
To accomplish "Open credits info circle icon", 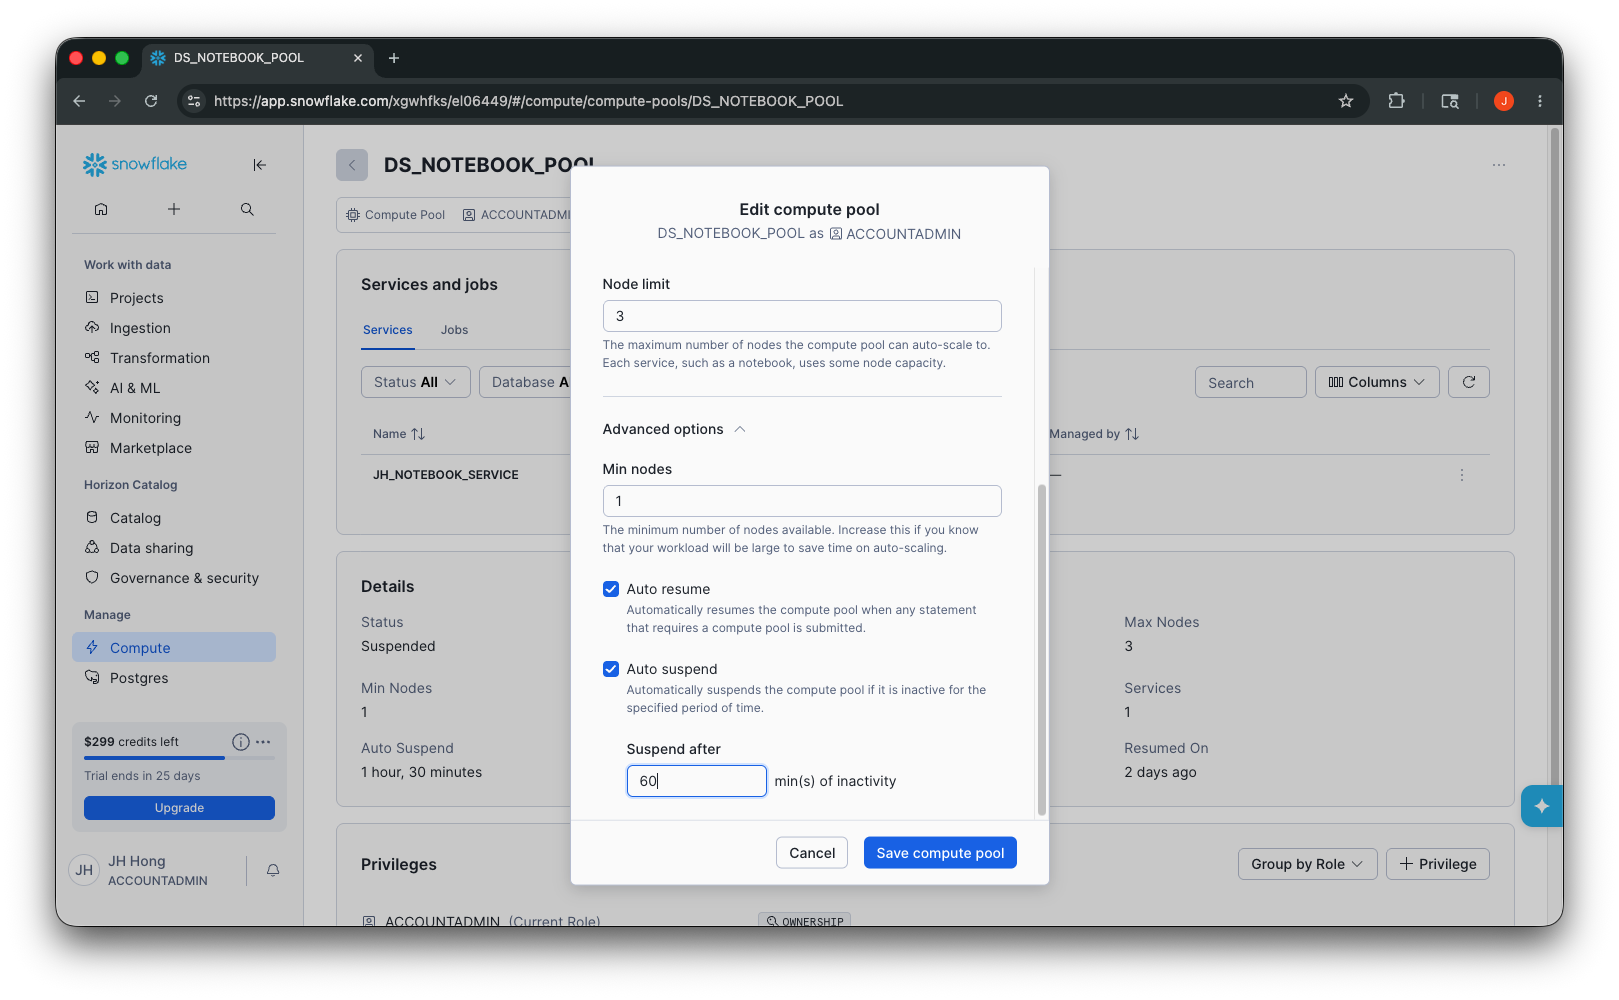I will (x=241, y=742).
